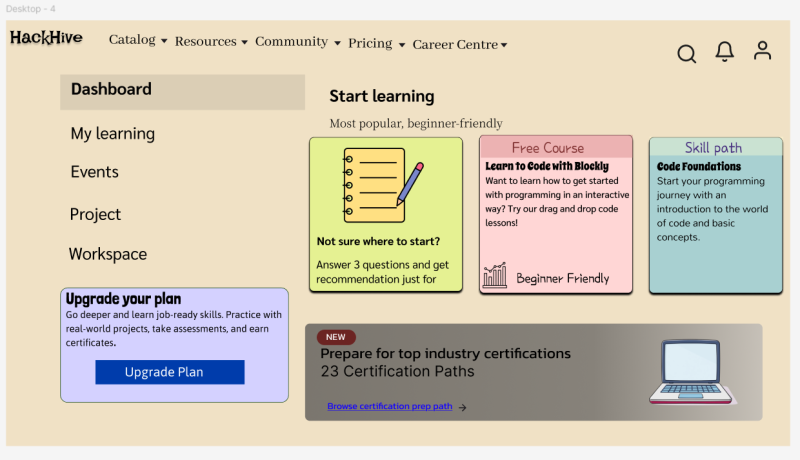The width and height of the screenshot is (800, 460).
Task: Expand the Resources dropdown arrow
Action: coord(244,42)
